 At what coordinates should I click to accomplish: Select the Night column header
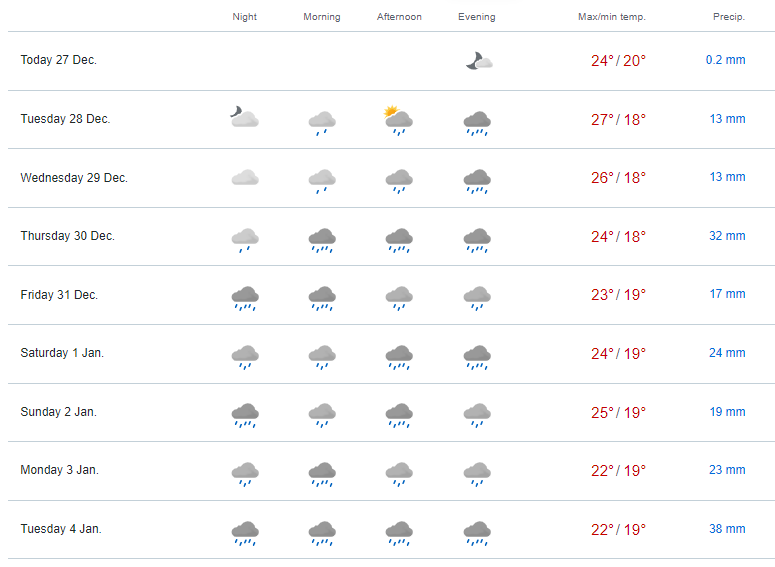245,17
